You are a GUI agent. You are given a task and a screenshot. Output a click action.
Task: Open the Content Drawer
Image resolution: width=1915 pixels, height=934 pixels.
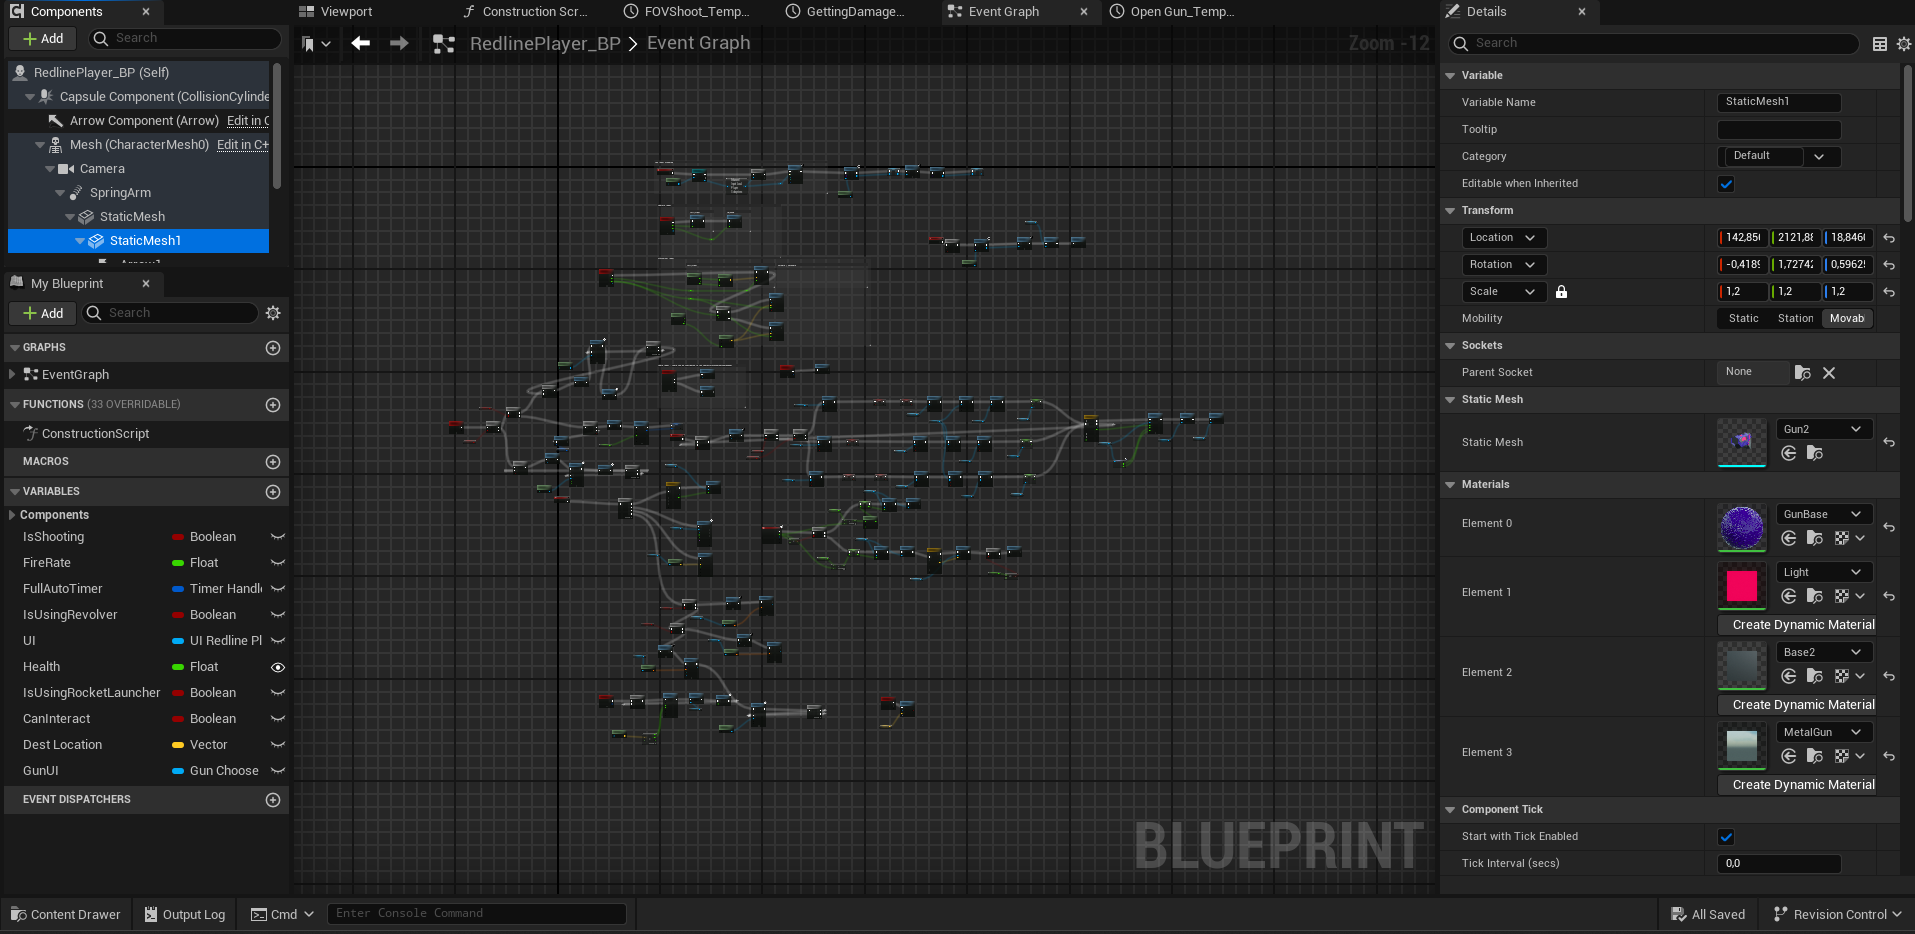click(x=66, y=914)
